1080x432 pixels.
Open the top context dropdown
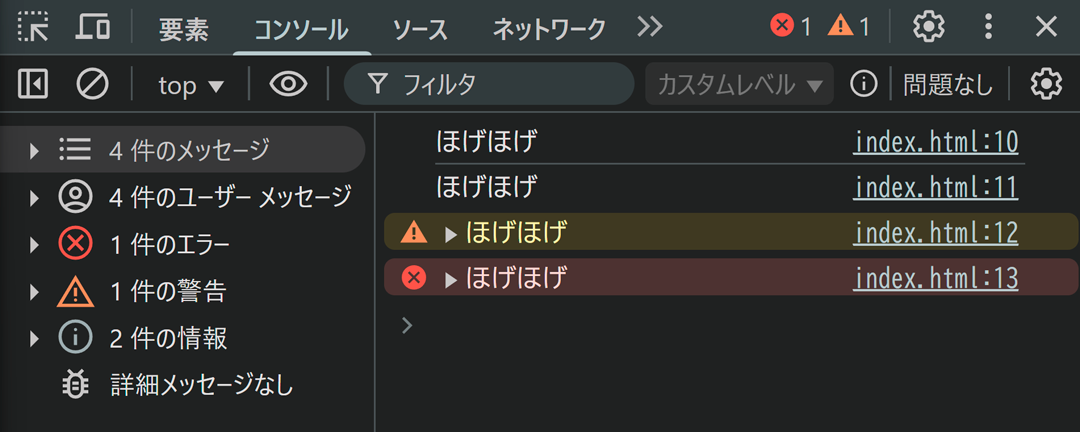191,85
